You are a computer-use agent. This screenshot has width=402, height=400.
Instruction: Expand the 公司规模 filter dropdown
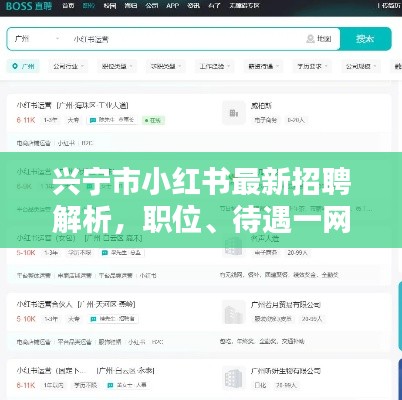361,66
